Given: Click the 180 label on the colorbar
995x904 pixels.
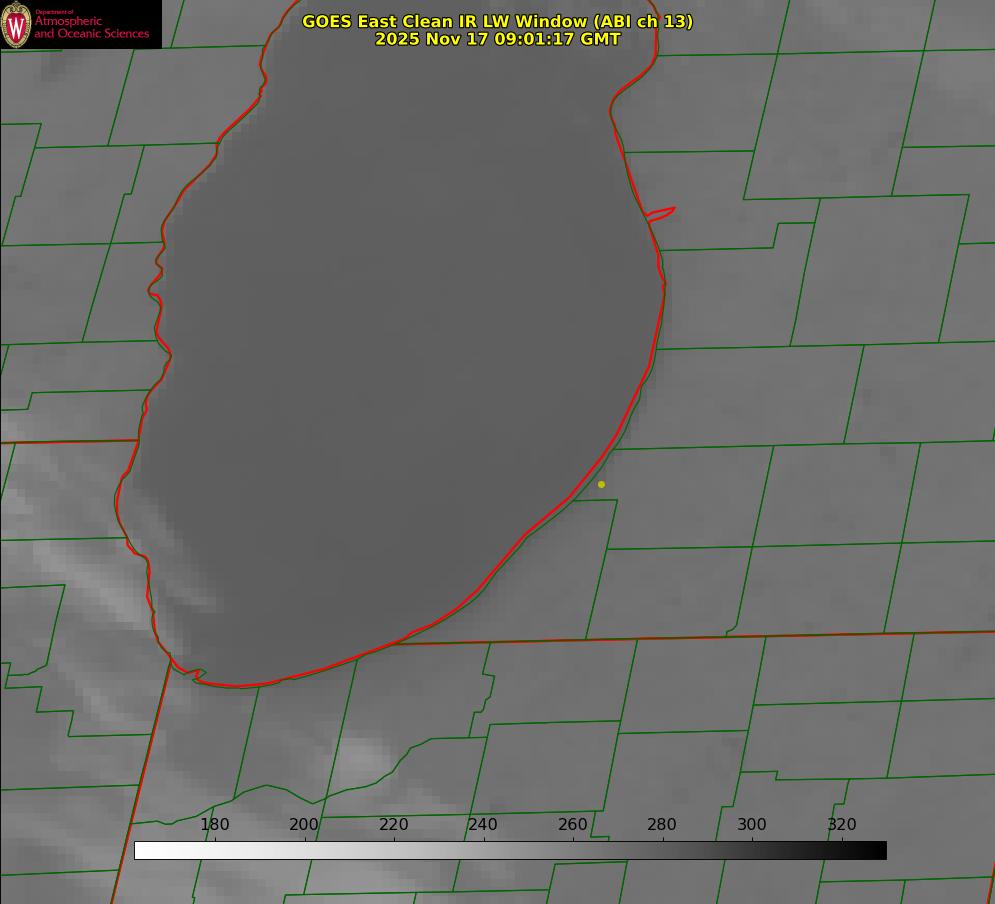Looking at the screenshot, I should (x=215, y=825).
